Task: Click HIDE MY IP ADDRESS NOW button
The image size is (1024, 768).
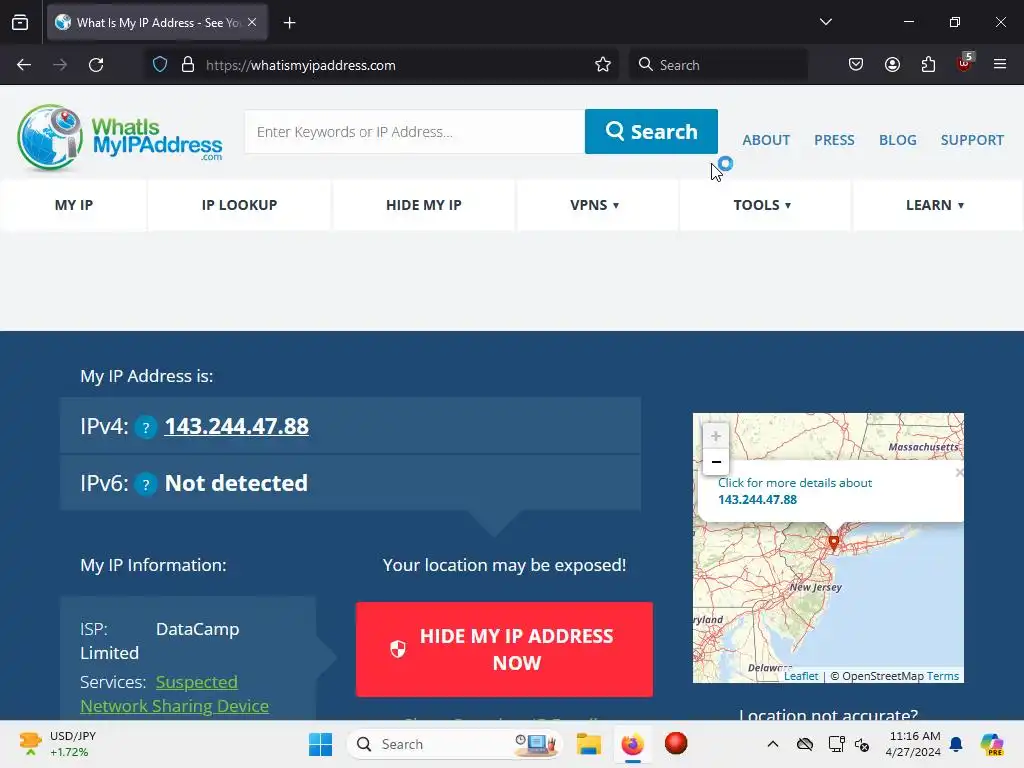Action: [x=504, y=649]
